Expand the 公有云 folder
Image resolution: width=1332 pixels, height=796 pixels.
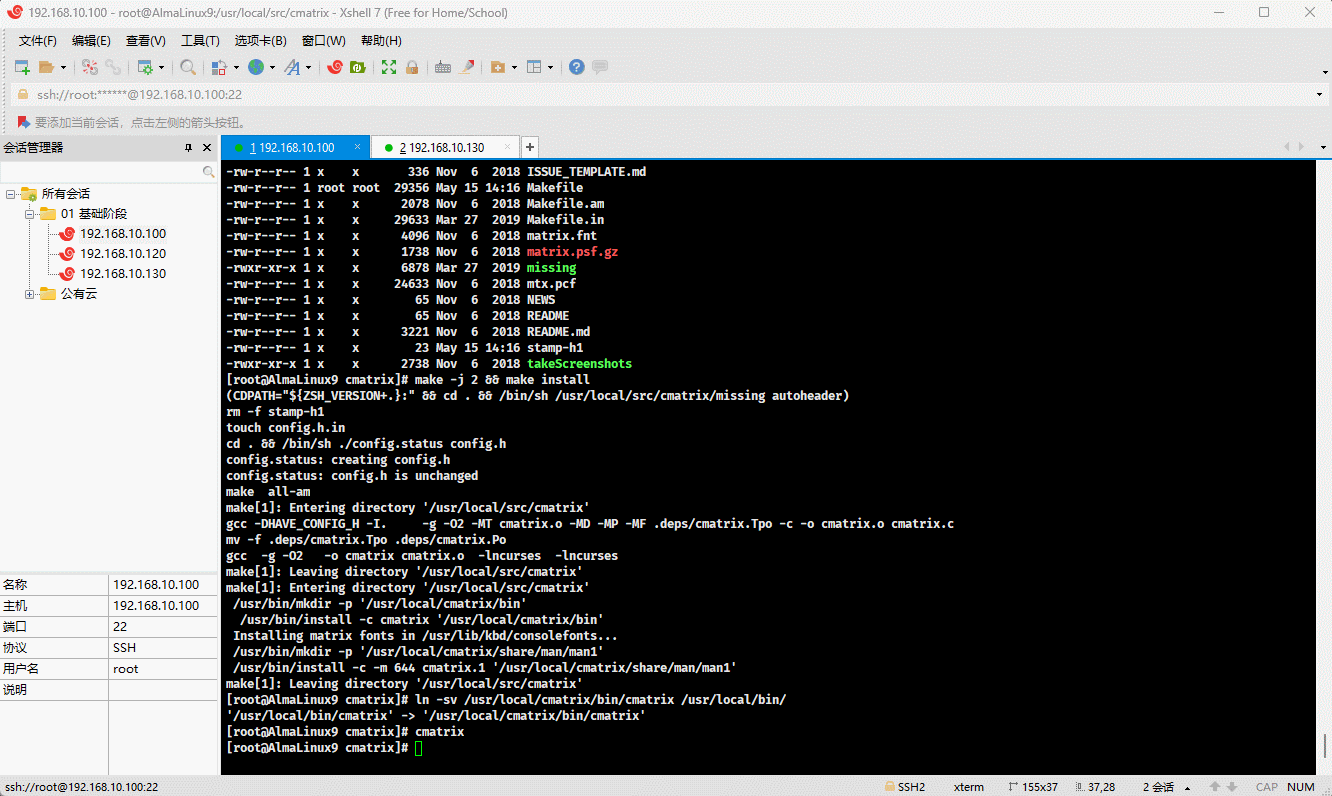(x=30, y=294)
